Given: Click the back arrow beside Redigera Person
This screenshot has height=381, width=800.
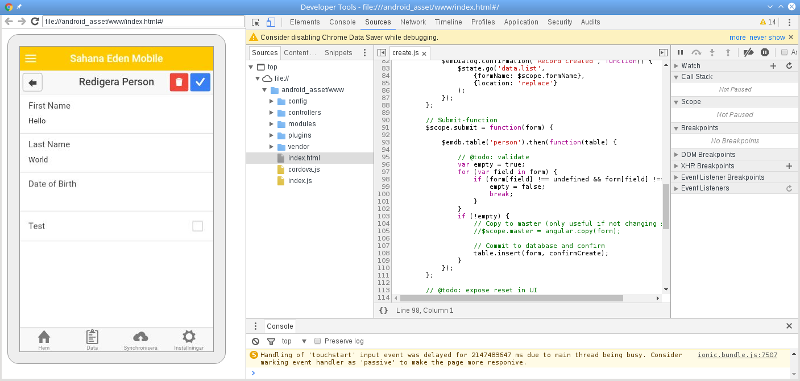Looking at the screenshot, I should 33,82.
